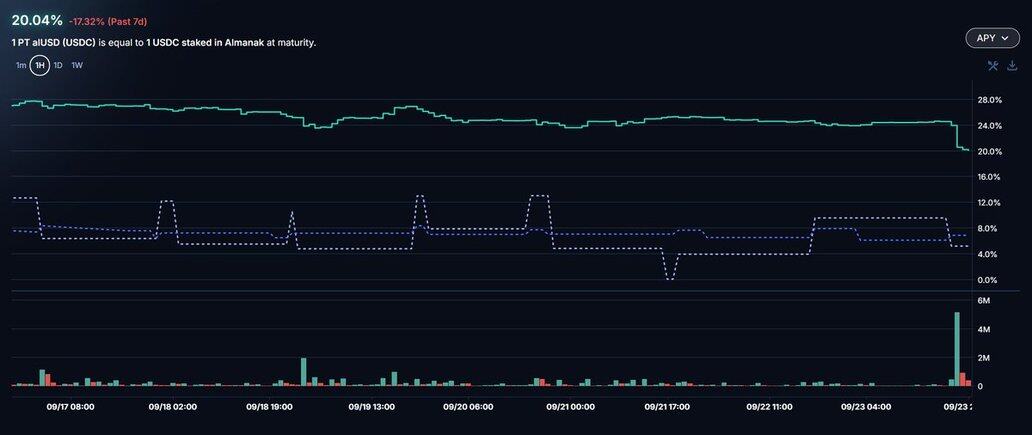Click the 20.04% current APY value
Viewport: 1032px width, 435px height.
(x=37, y=20)
